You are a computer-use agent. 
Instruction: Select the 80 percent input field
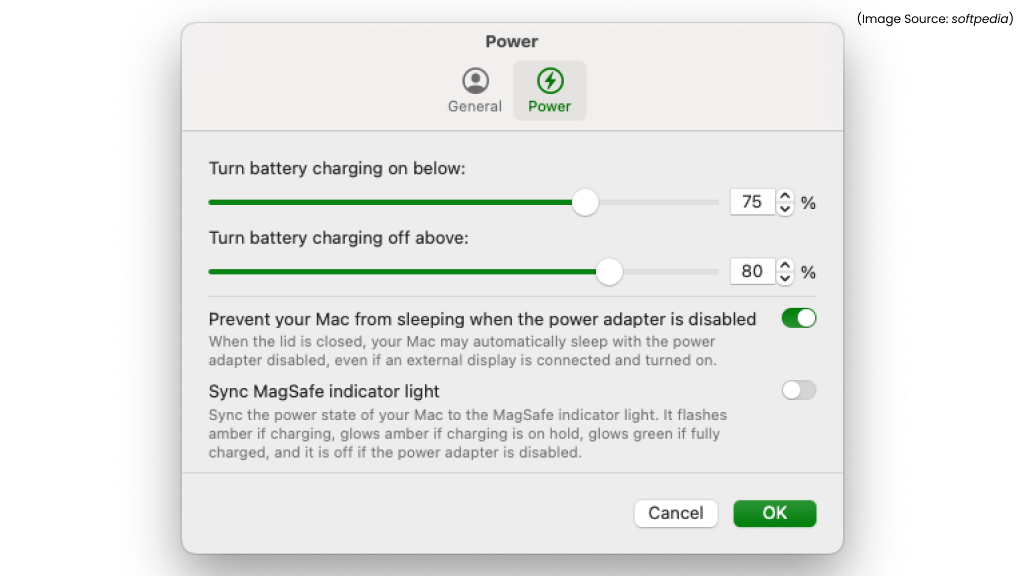(753, 271)
